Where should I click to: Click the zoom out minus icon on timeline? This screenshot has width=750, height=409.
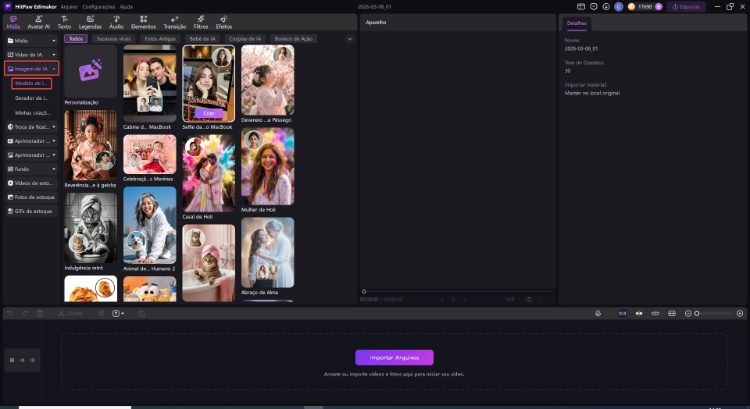[x=688, y=313]
